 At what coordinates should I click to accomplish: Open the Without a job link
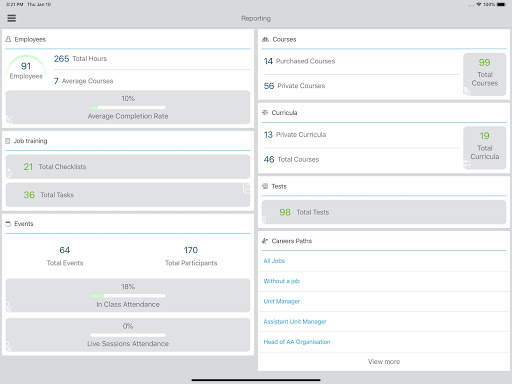282,281
